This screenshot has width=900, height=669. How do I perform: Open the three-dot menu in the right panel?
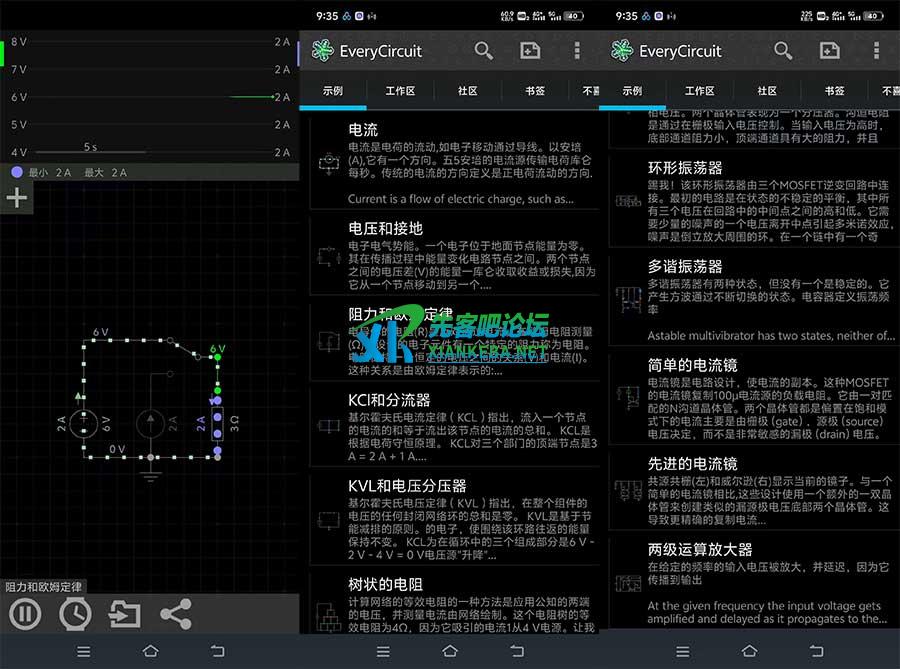tap(876, 51)
